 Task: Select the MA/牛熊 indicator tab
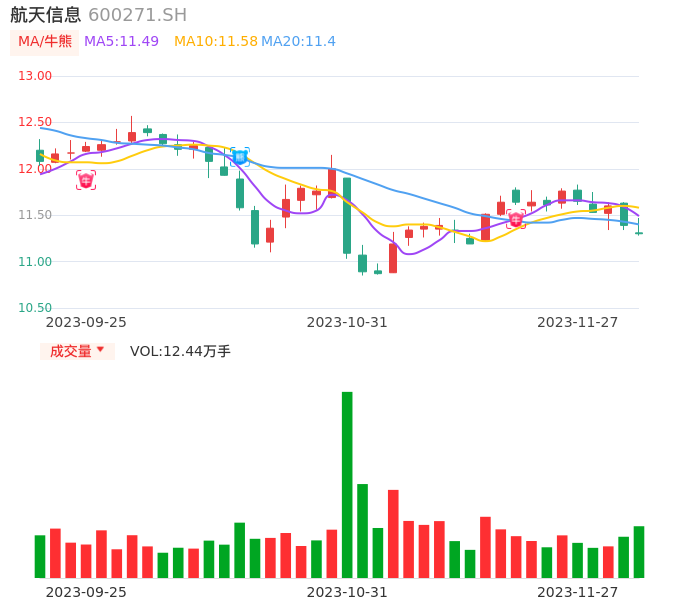44,42
